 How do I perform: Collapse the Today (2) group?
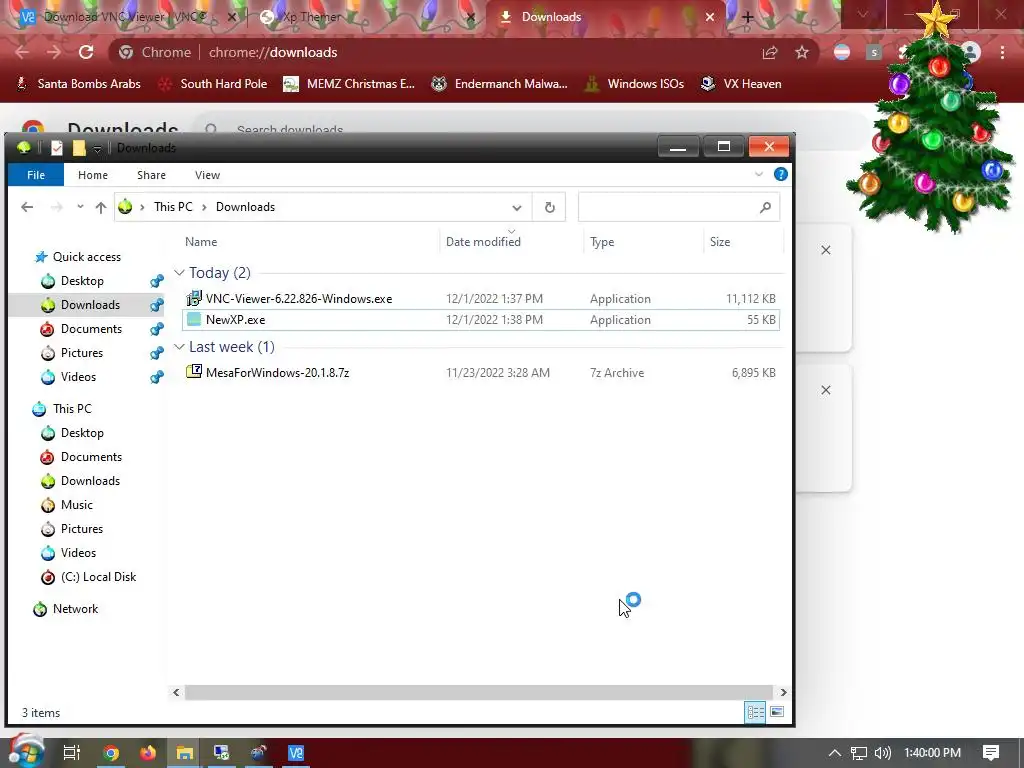pos(180,272)
